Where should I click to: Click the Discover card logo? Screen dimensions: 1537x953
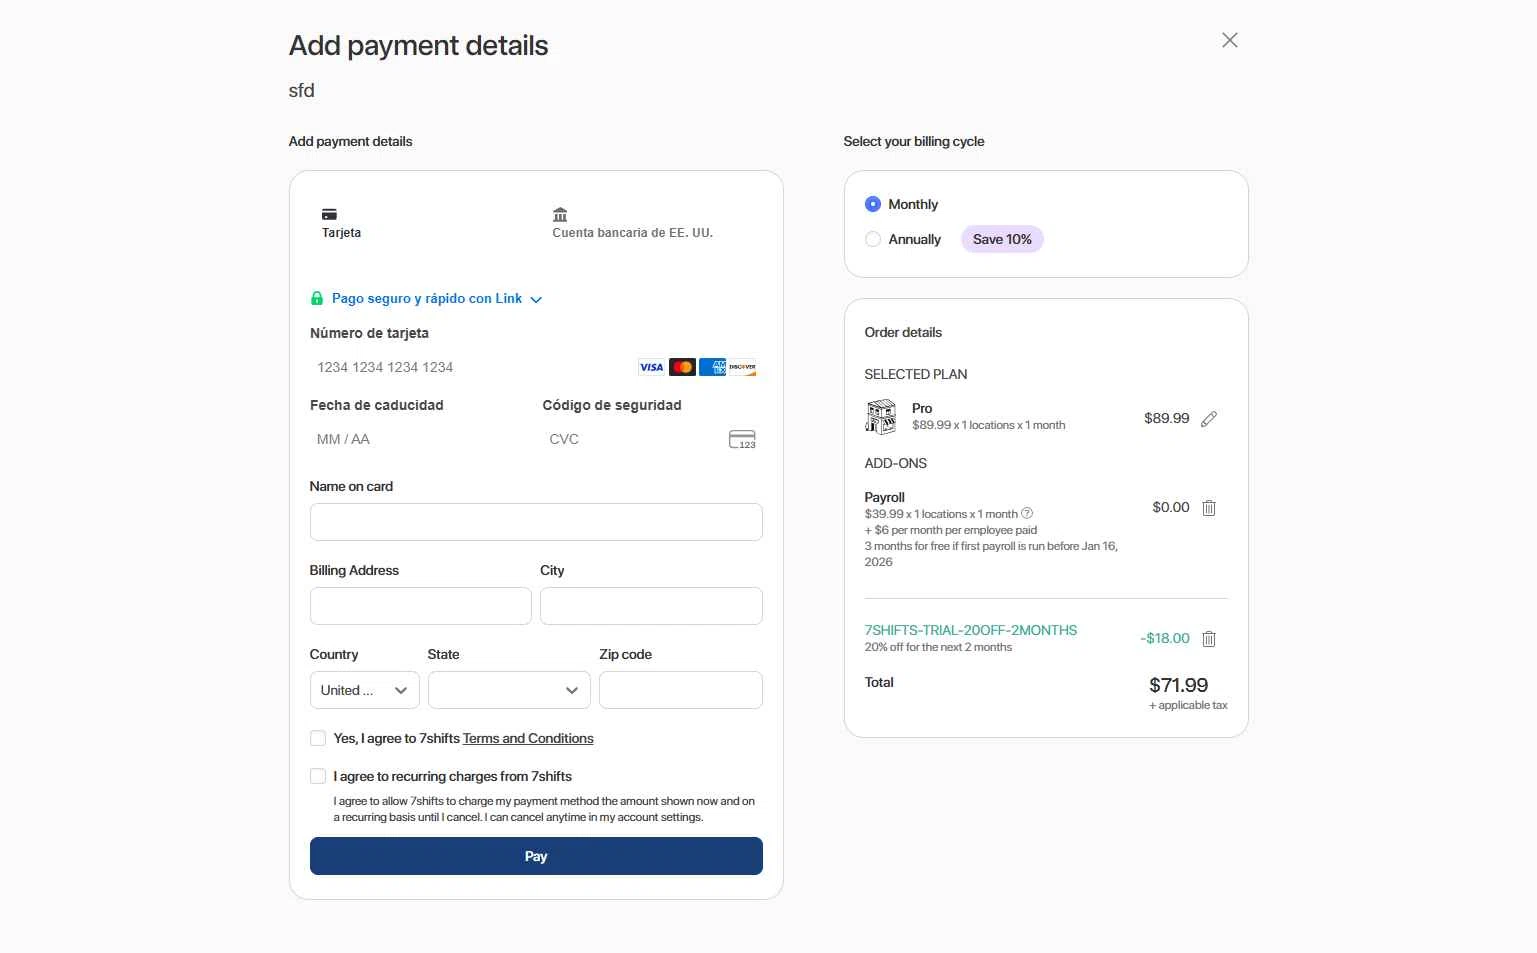(x=743, y=367)
